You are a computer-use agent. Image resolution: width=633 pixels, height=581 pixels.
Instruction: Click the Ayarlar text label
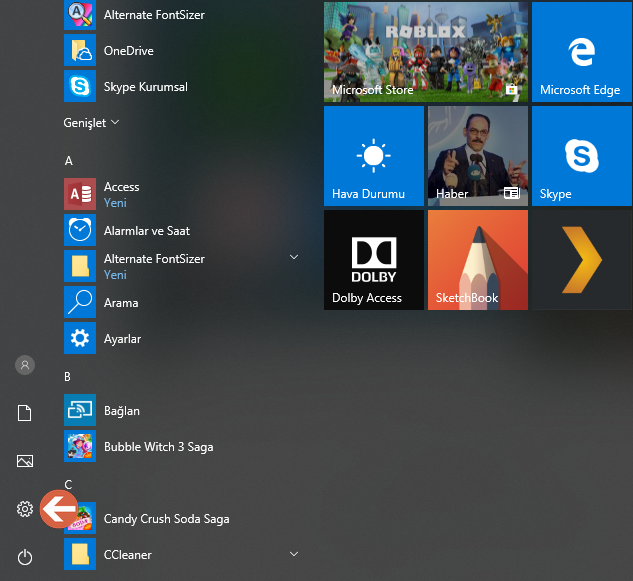(x=122, y=339)
